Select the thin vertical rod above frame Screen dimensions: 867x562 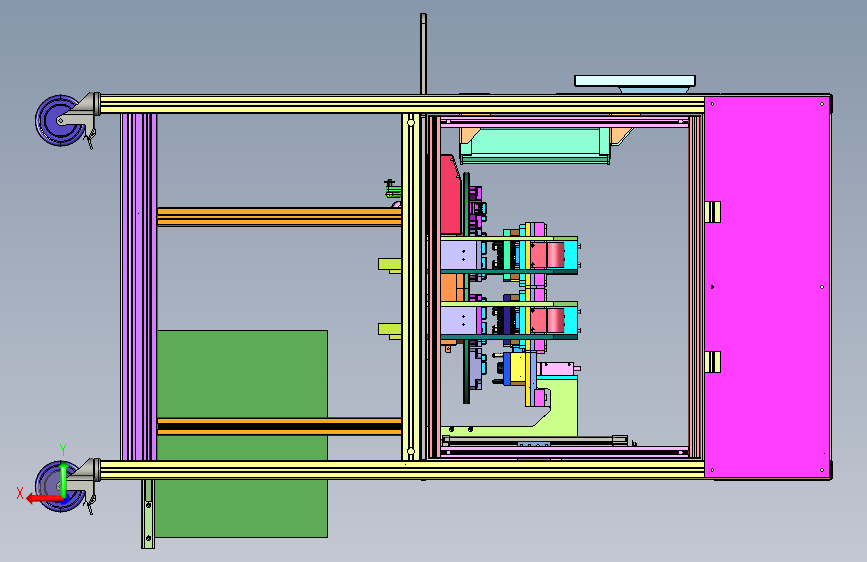tap(423, 54)
